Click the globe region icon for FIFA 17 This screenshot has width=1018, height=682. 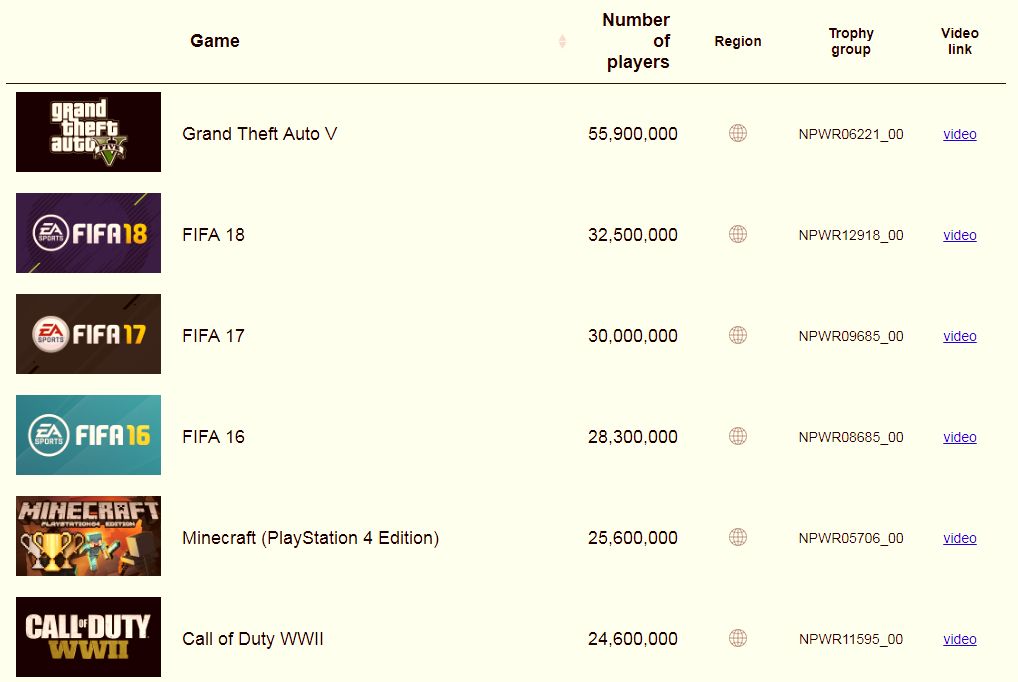pyautogui.click(x=738, y=335)
